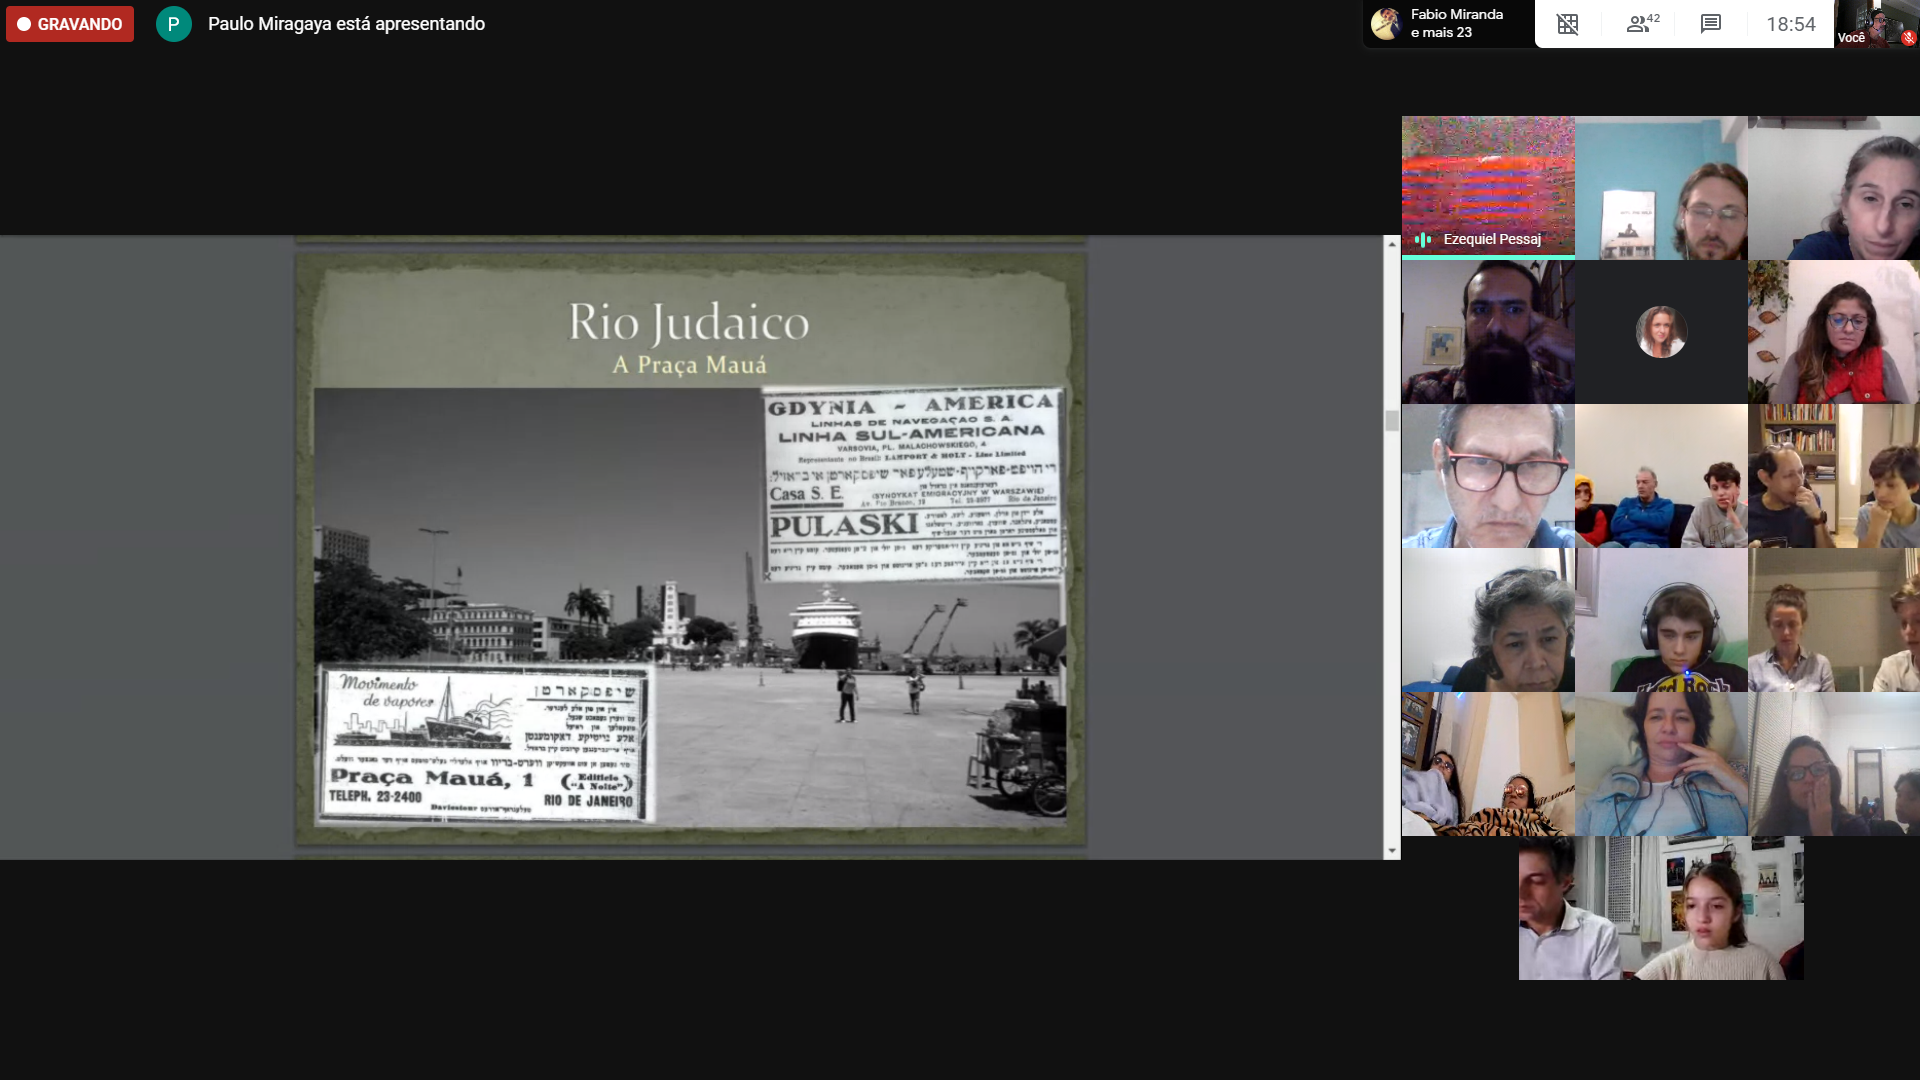The image size is (1920, 1080).
Task: Click 'Paulo Miragaya está apresentando' text
Action: [x=346, y=24]
